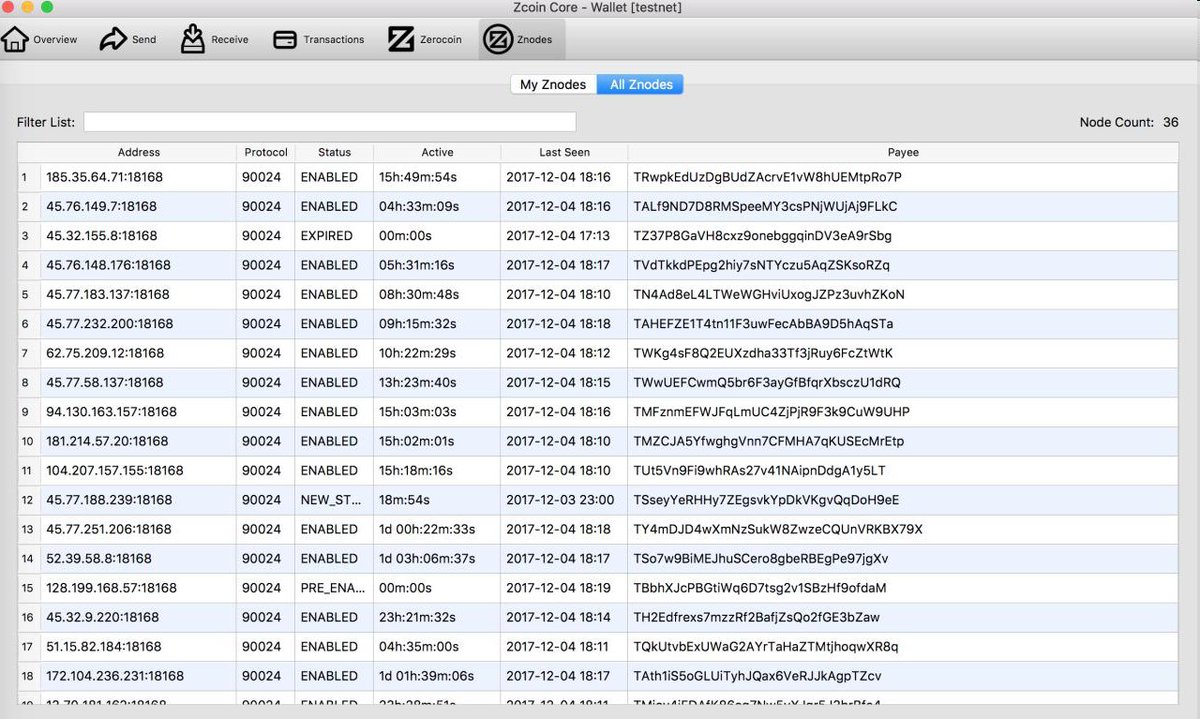
Task: Click active time 15h:49m:54s
Action: (418, 177)
